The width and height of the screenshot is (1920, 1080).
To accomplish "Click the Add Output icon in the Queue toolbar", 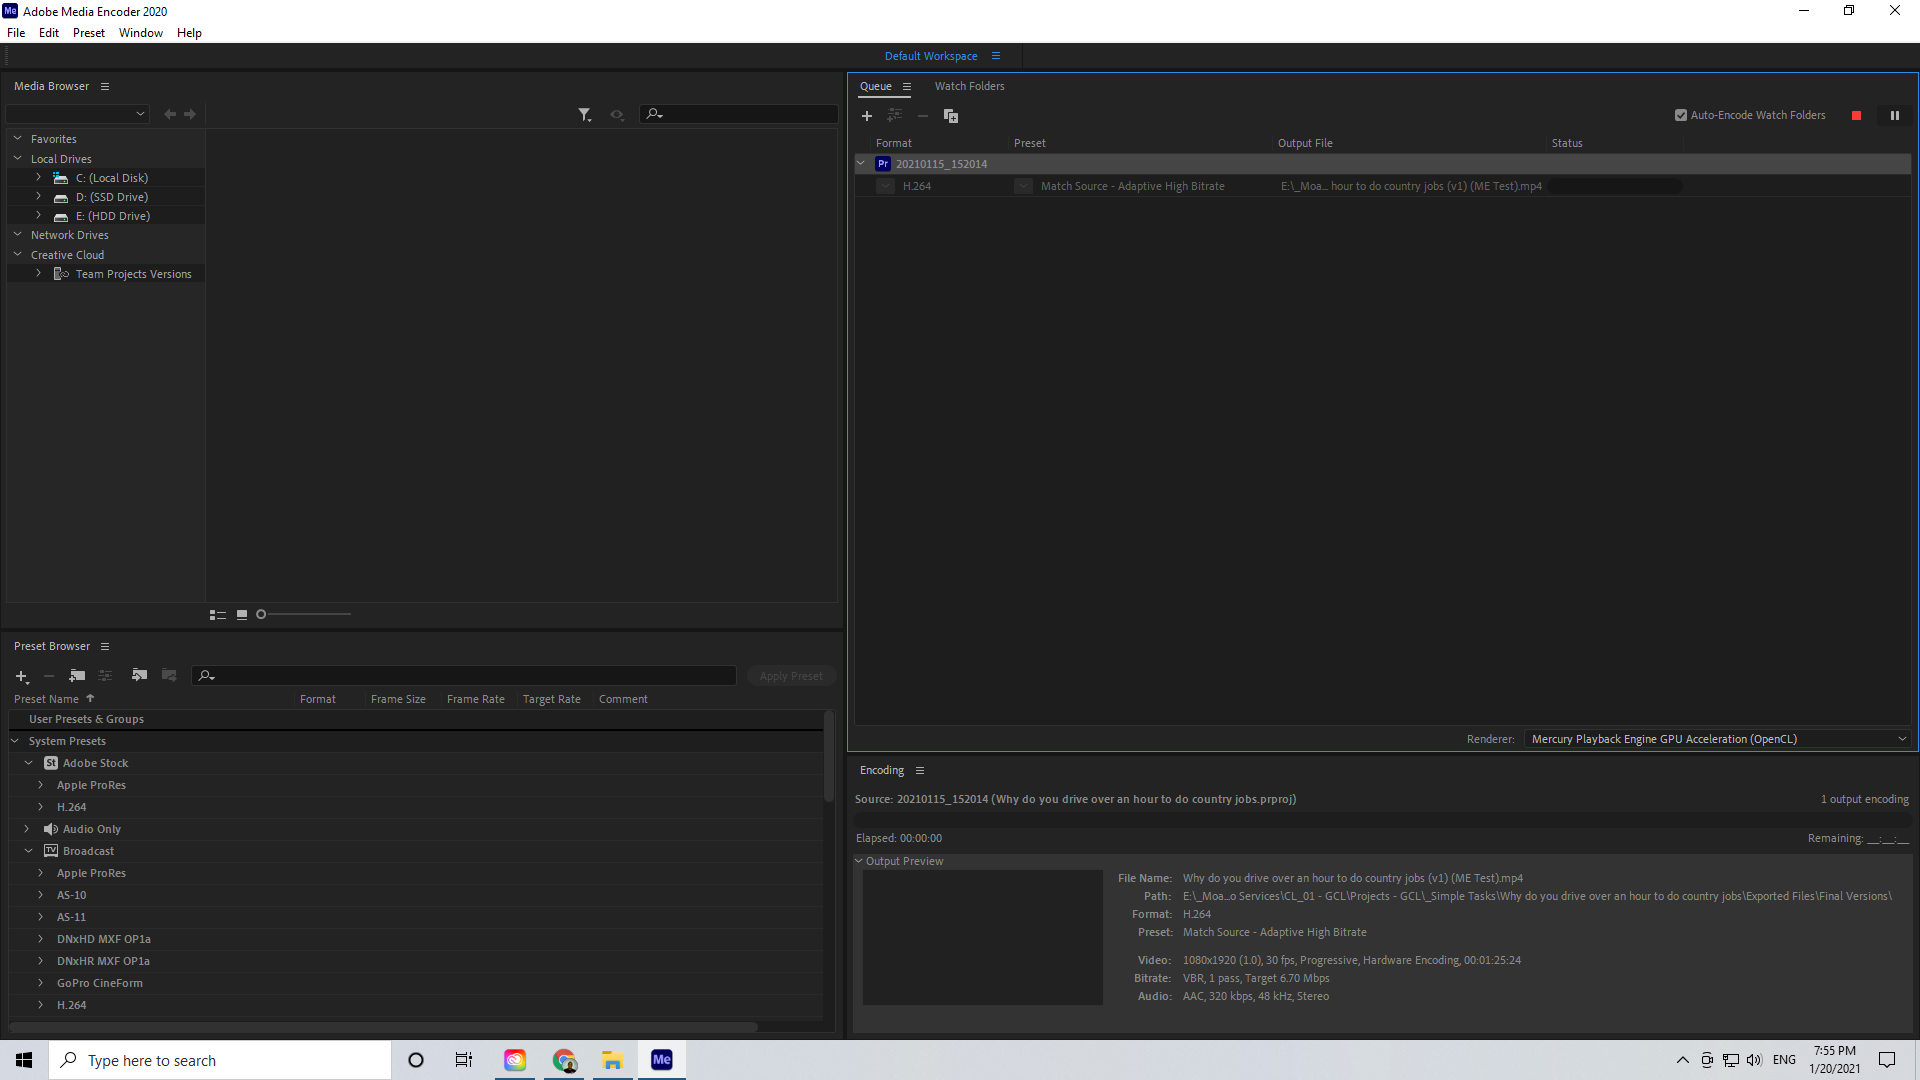I will 895,116.
